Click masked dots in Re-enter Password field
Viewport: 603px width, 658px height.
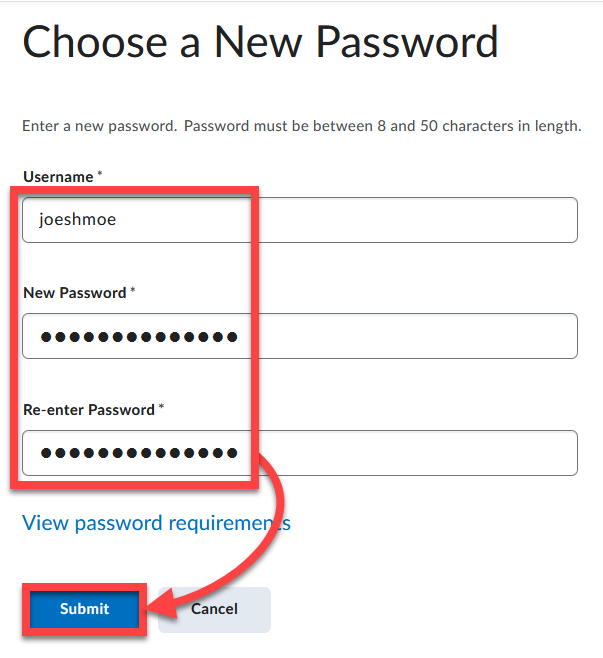(139, 453)
